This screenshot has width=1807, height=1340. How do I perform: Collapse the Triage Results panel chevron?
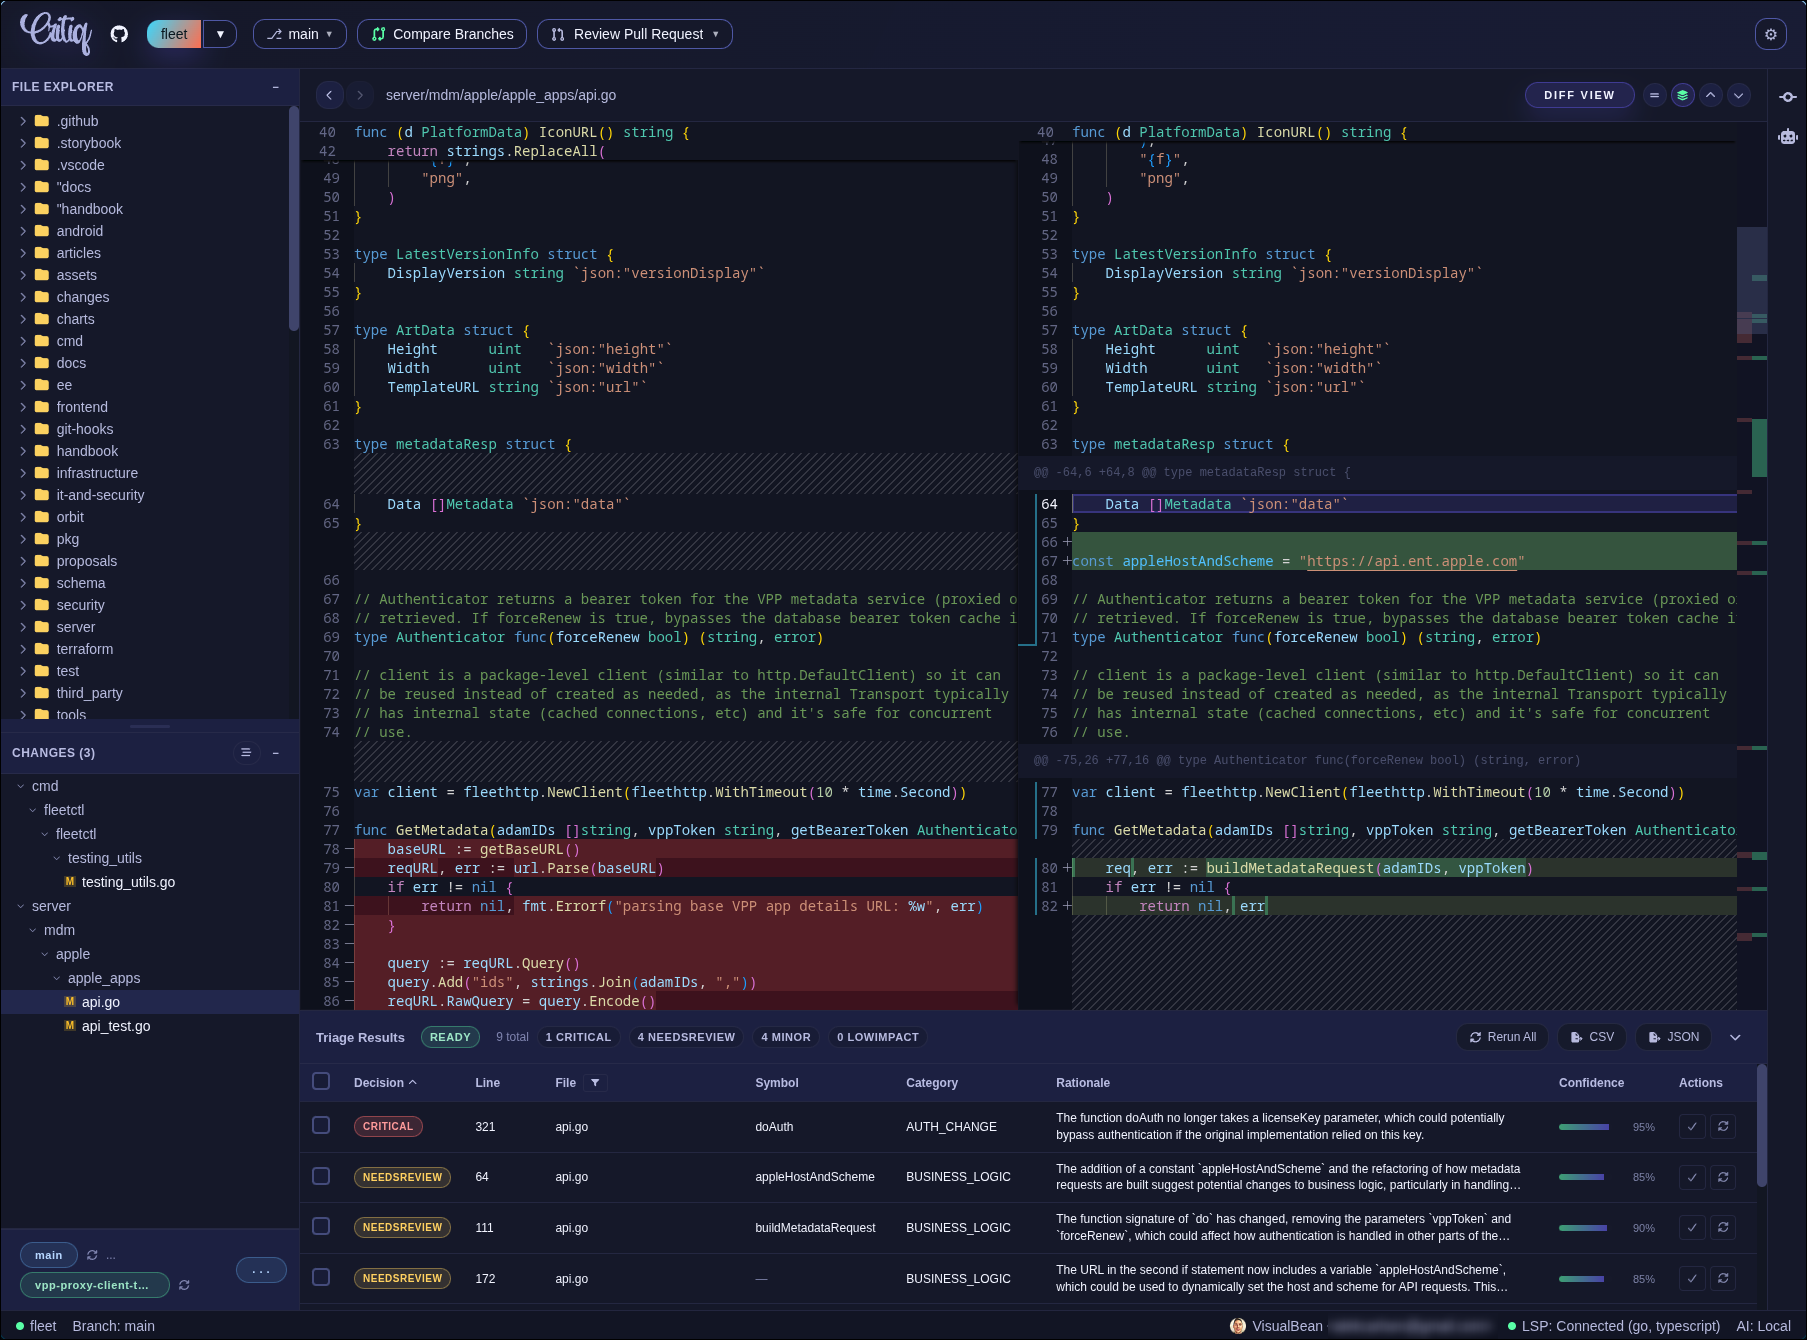(x=1735, y=1037)
